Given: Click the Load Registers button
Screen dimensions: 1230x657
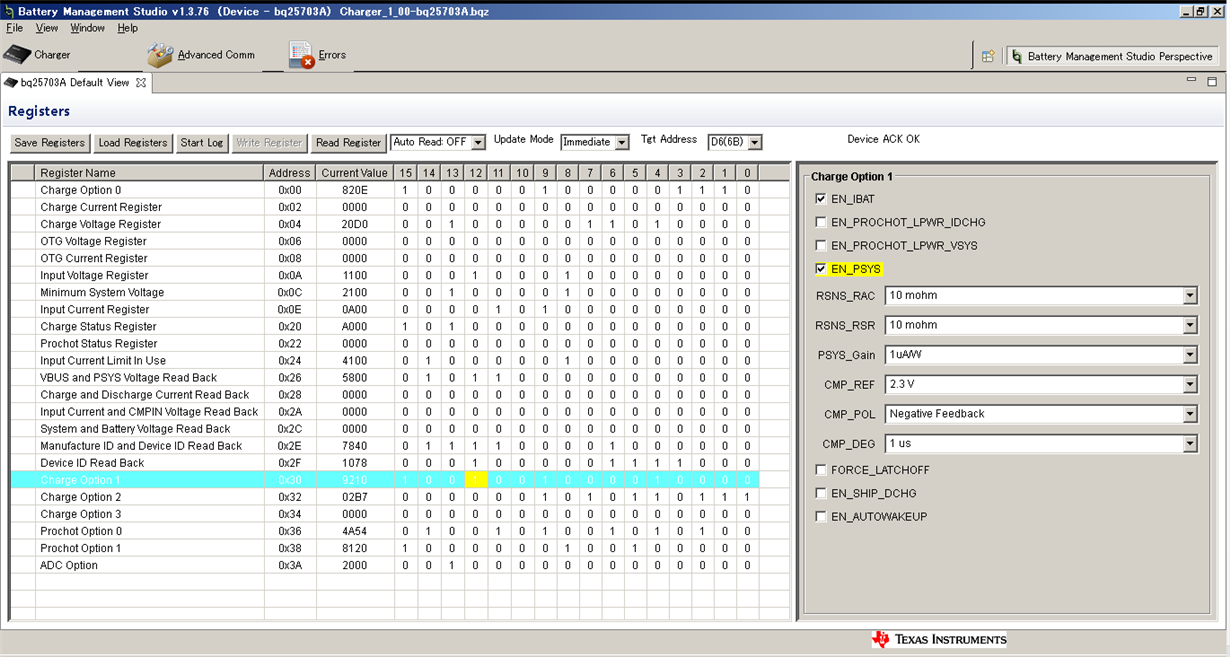Looking at the screenshot, I should pyautogui.click(x=133, y=143).
